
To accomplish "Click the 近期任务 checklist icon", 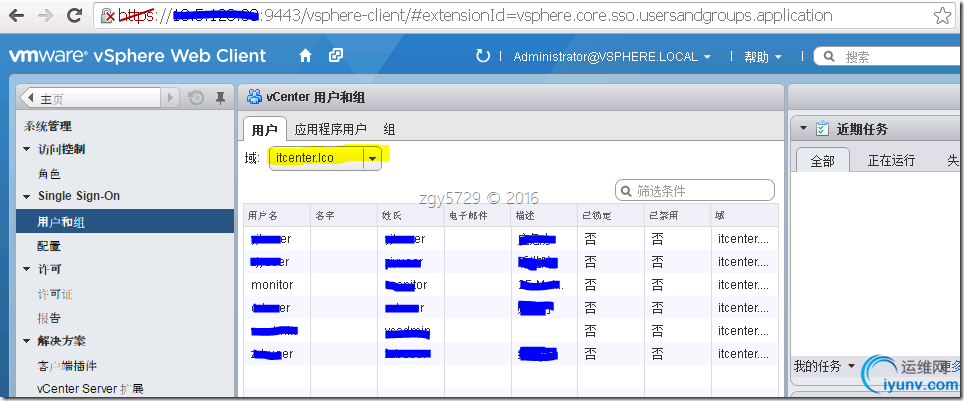I will coord(822,129).
